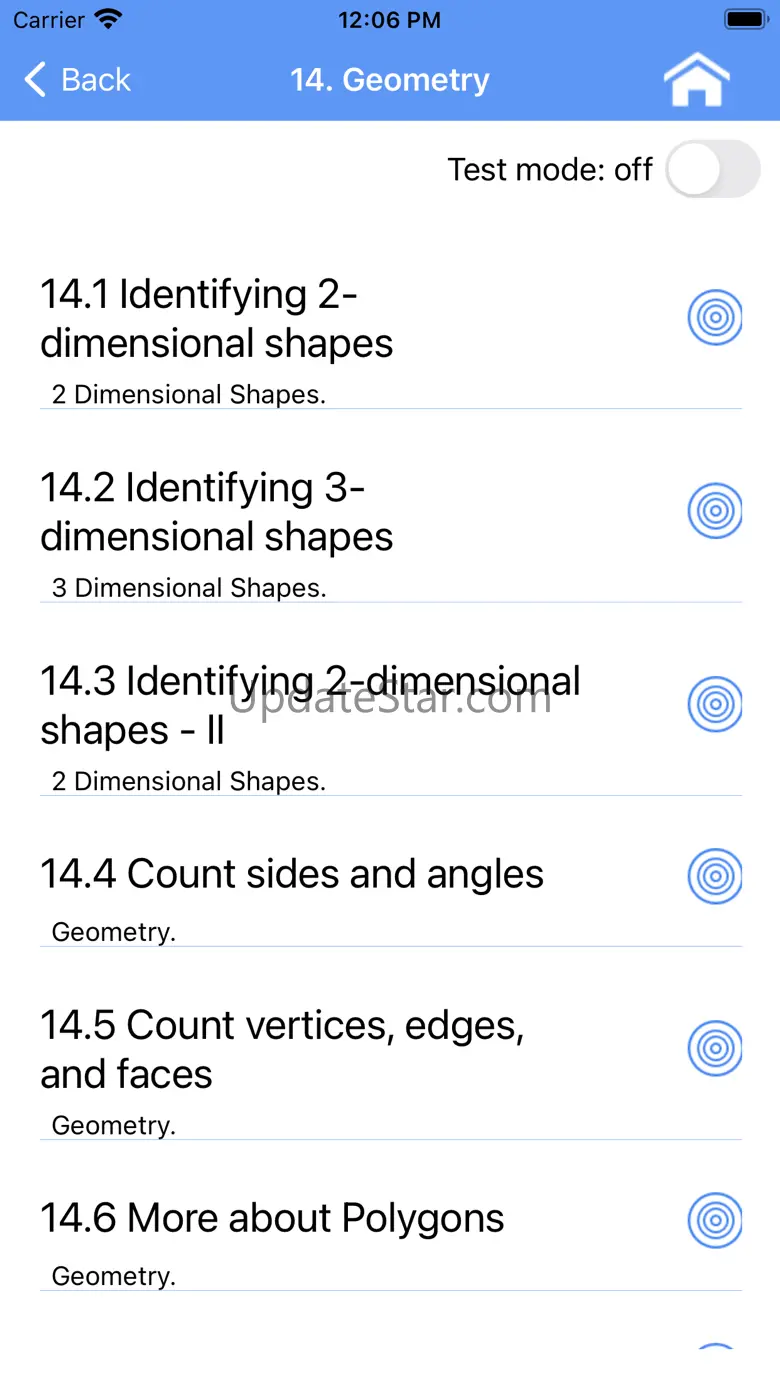The image size is (780, 1387).
Task: Tap the 14. Geometry header title
Action: tap(390, 80)
